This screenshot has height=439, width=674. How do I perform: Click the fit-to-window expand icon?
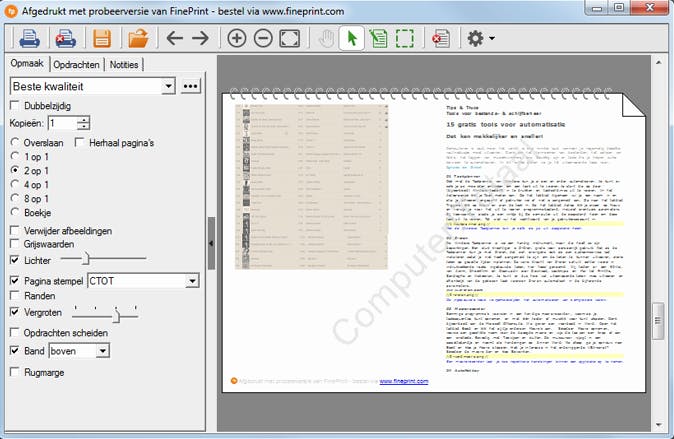coord(290,39)
